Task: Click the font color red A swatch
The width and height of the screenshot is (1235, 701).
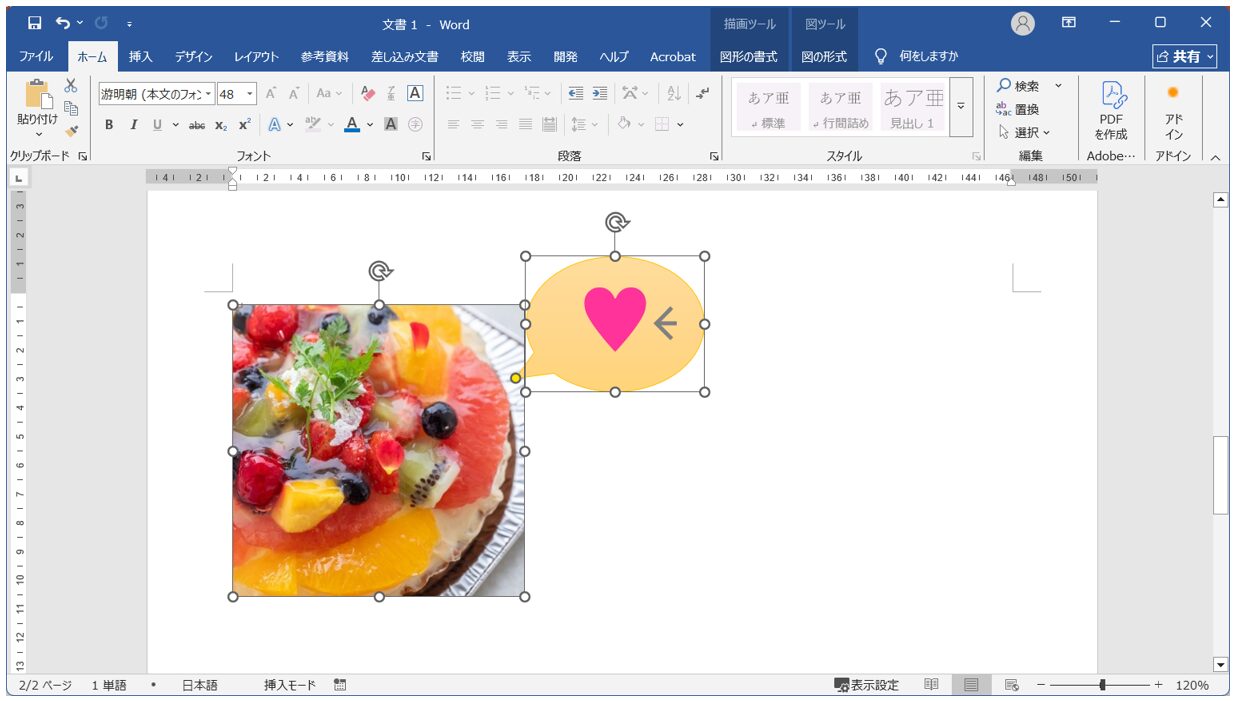Action: (351, 125)
